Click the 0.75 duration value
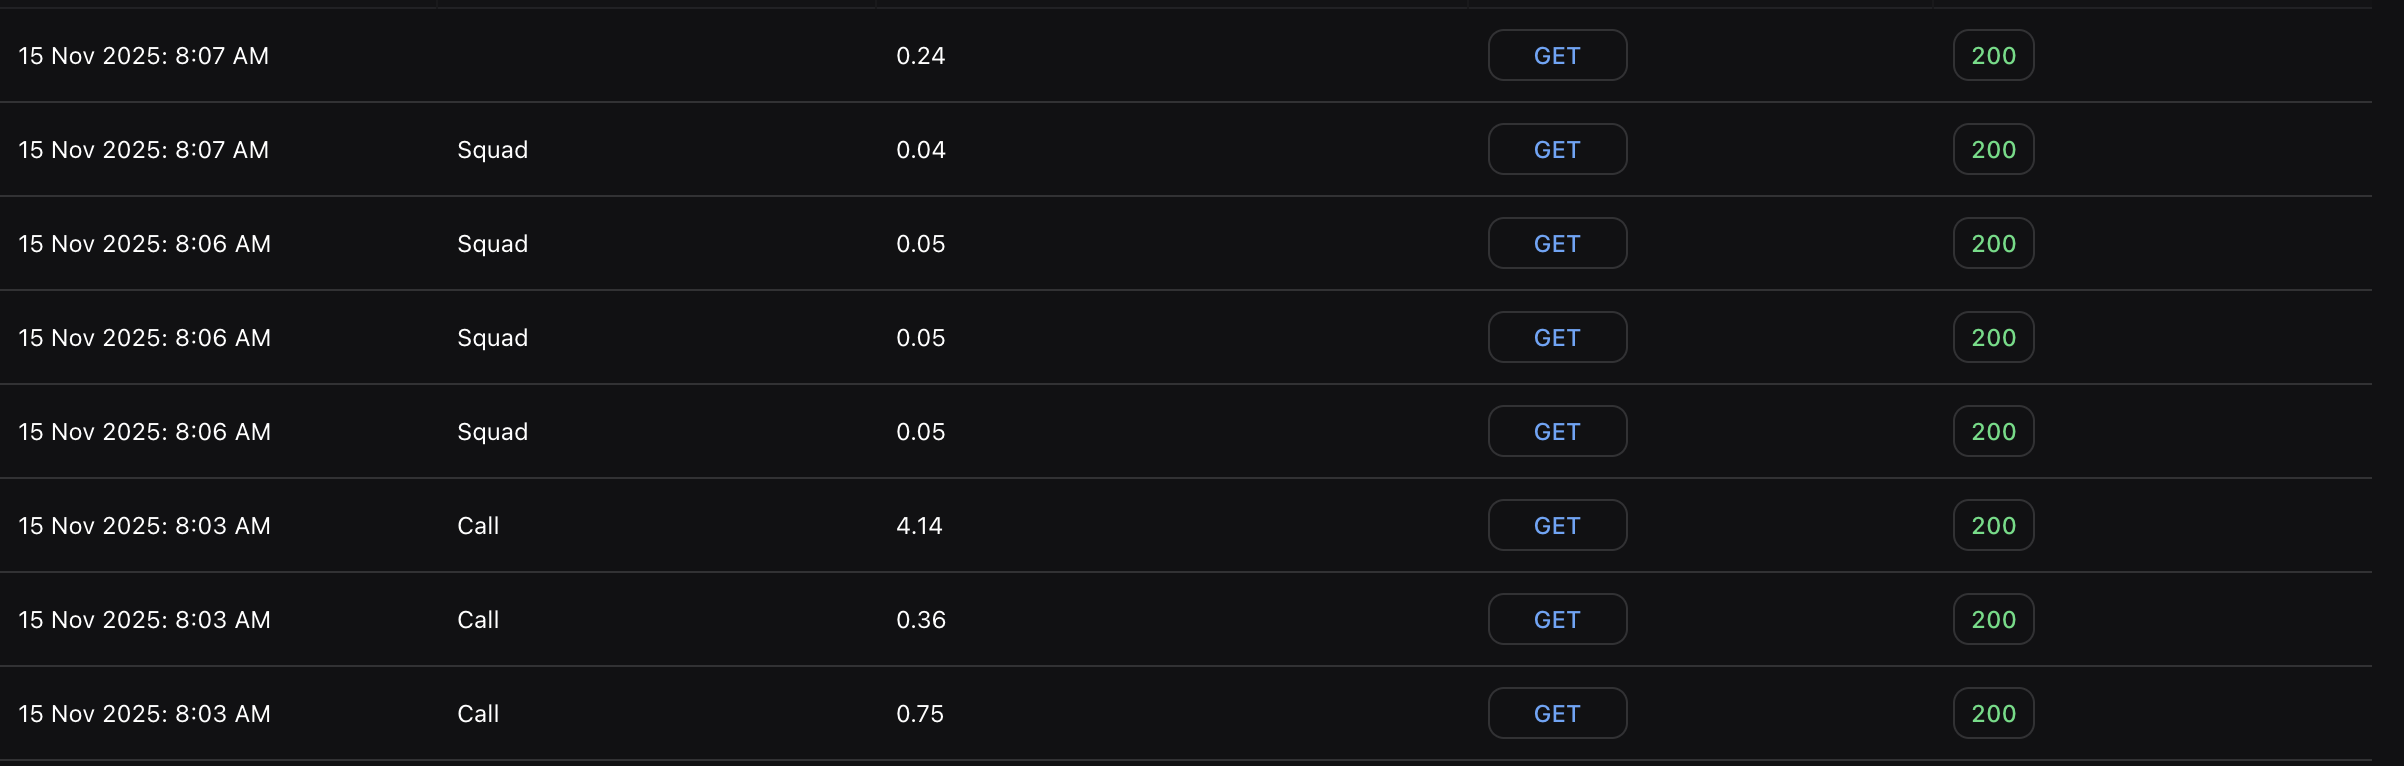 click(x=919, y=714)
